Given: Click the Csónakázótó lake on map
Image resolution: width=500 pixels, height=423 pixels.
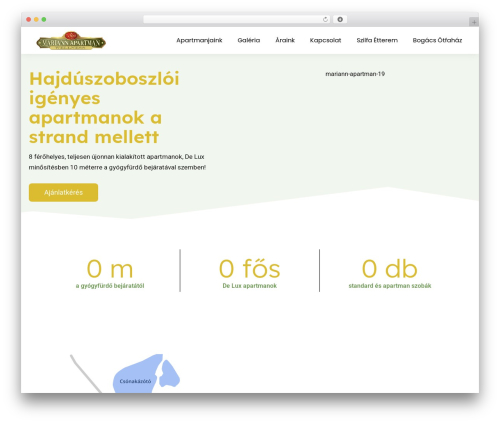Looking at the screenshot, I should pos(135,381).
